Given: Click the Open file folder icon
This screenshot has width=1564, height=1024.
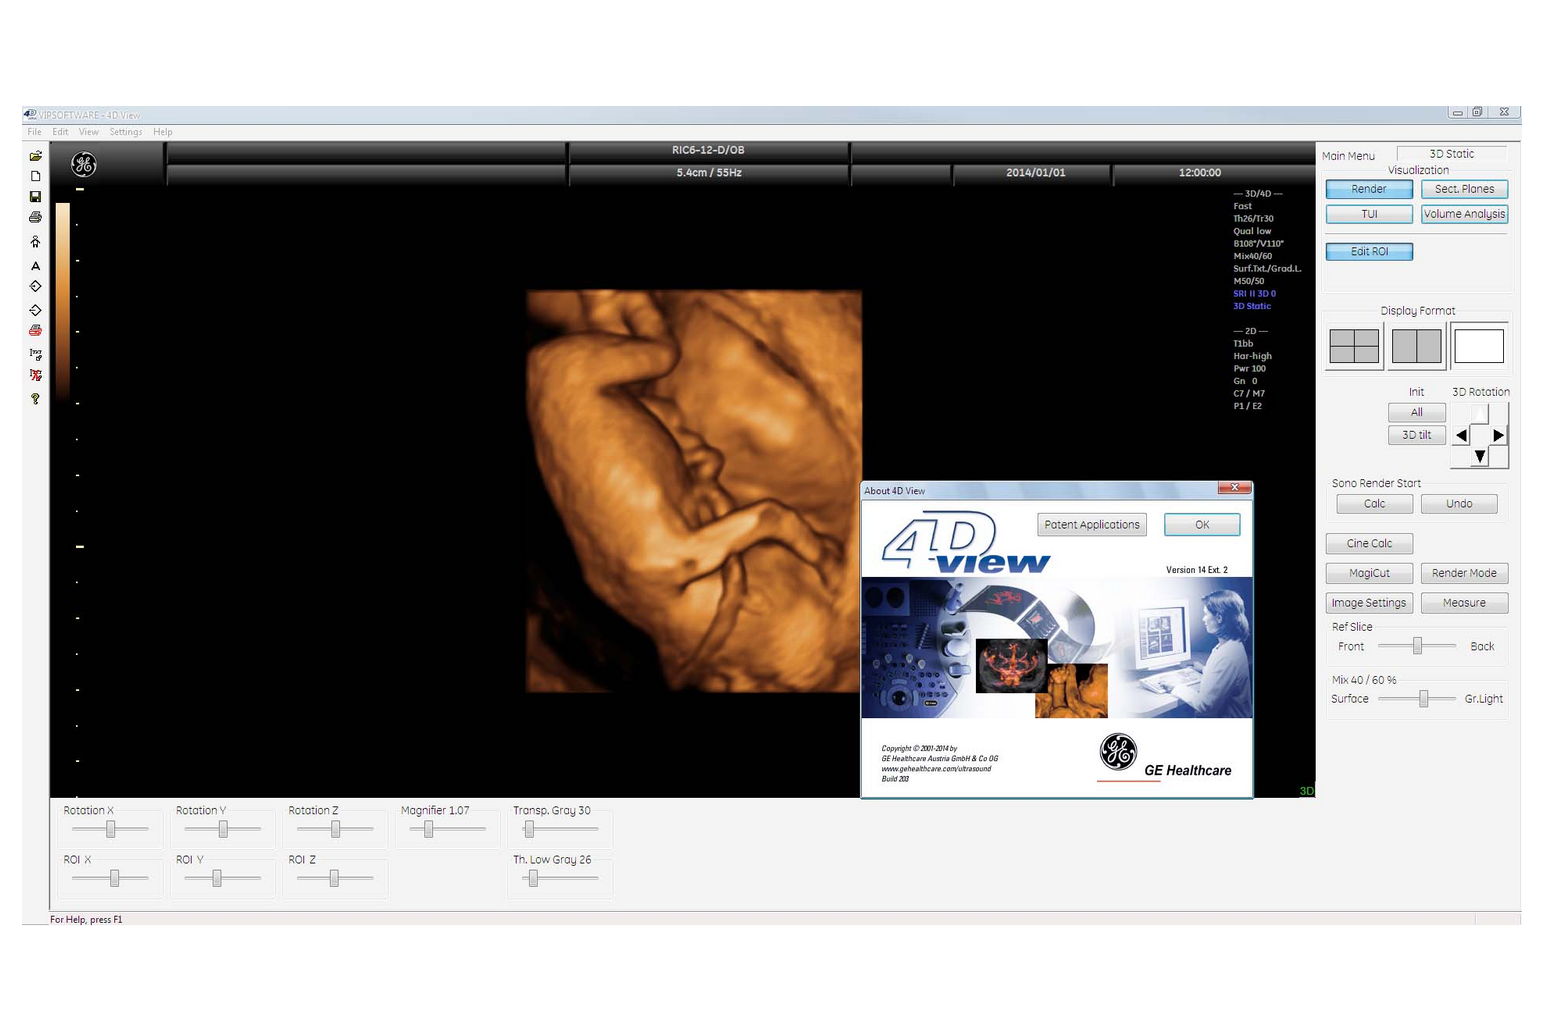Looking at the screenshot, I should (35, 156).
